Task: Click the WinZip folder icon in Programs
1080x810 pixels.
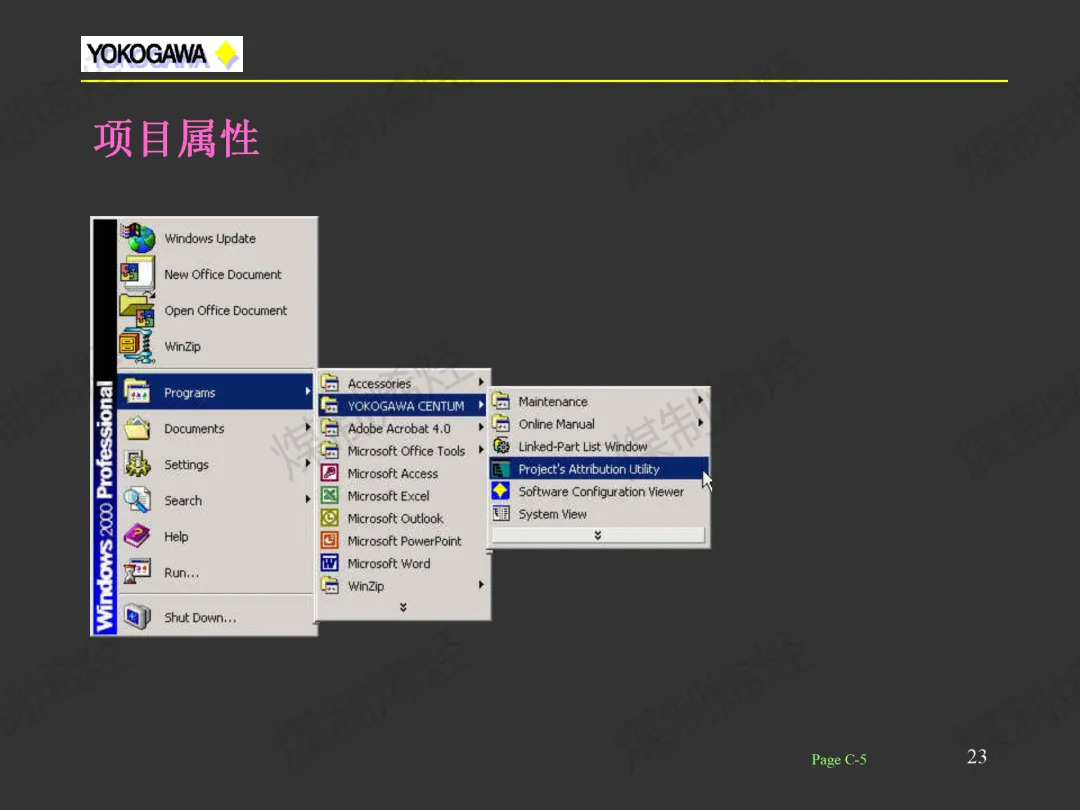Action: (x=330, y=585)
